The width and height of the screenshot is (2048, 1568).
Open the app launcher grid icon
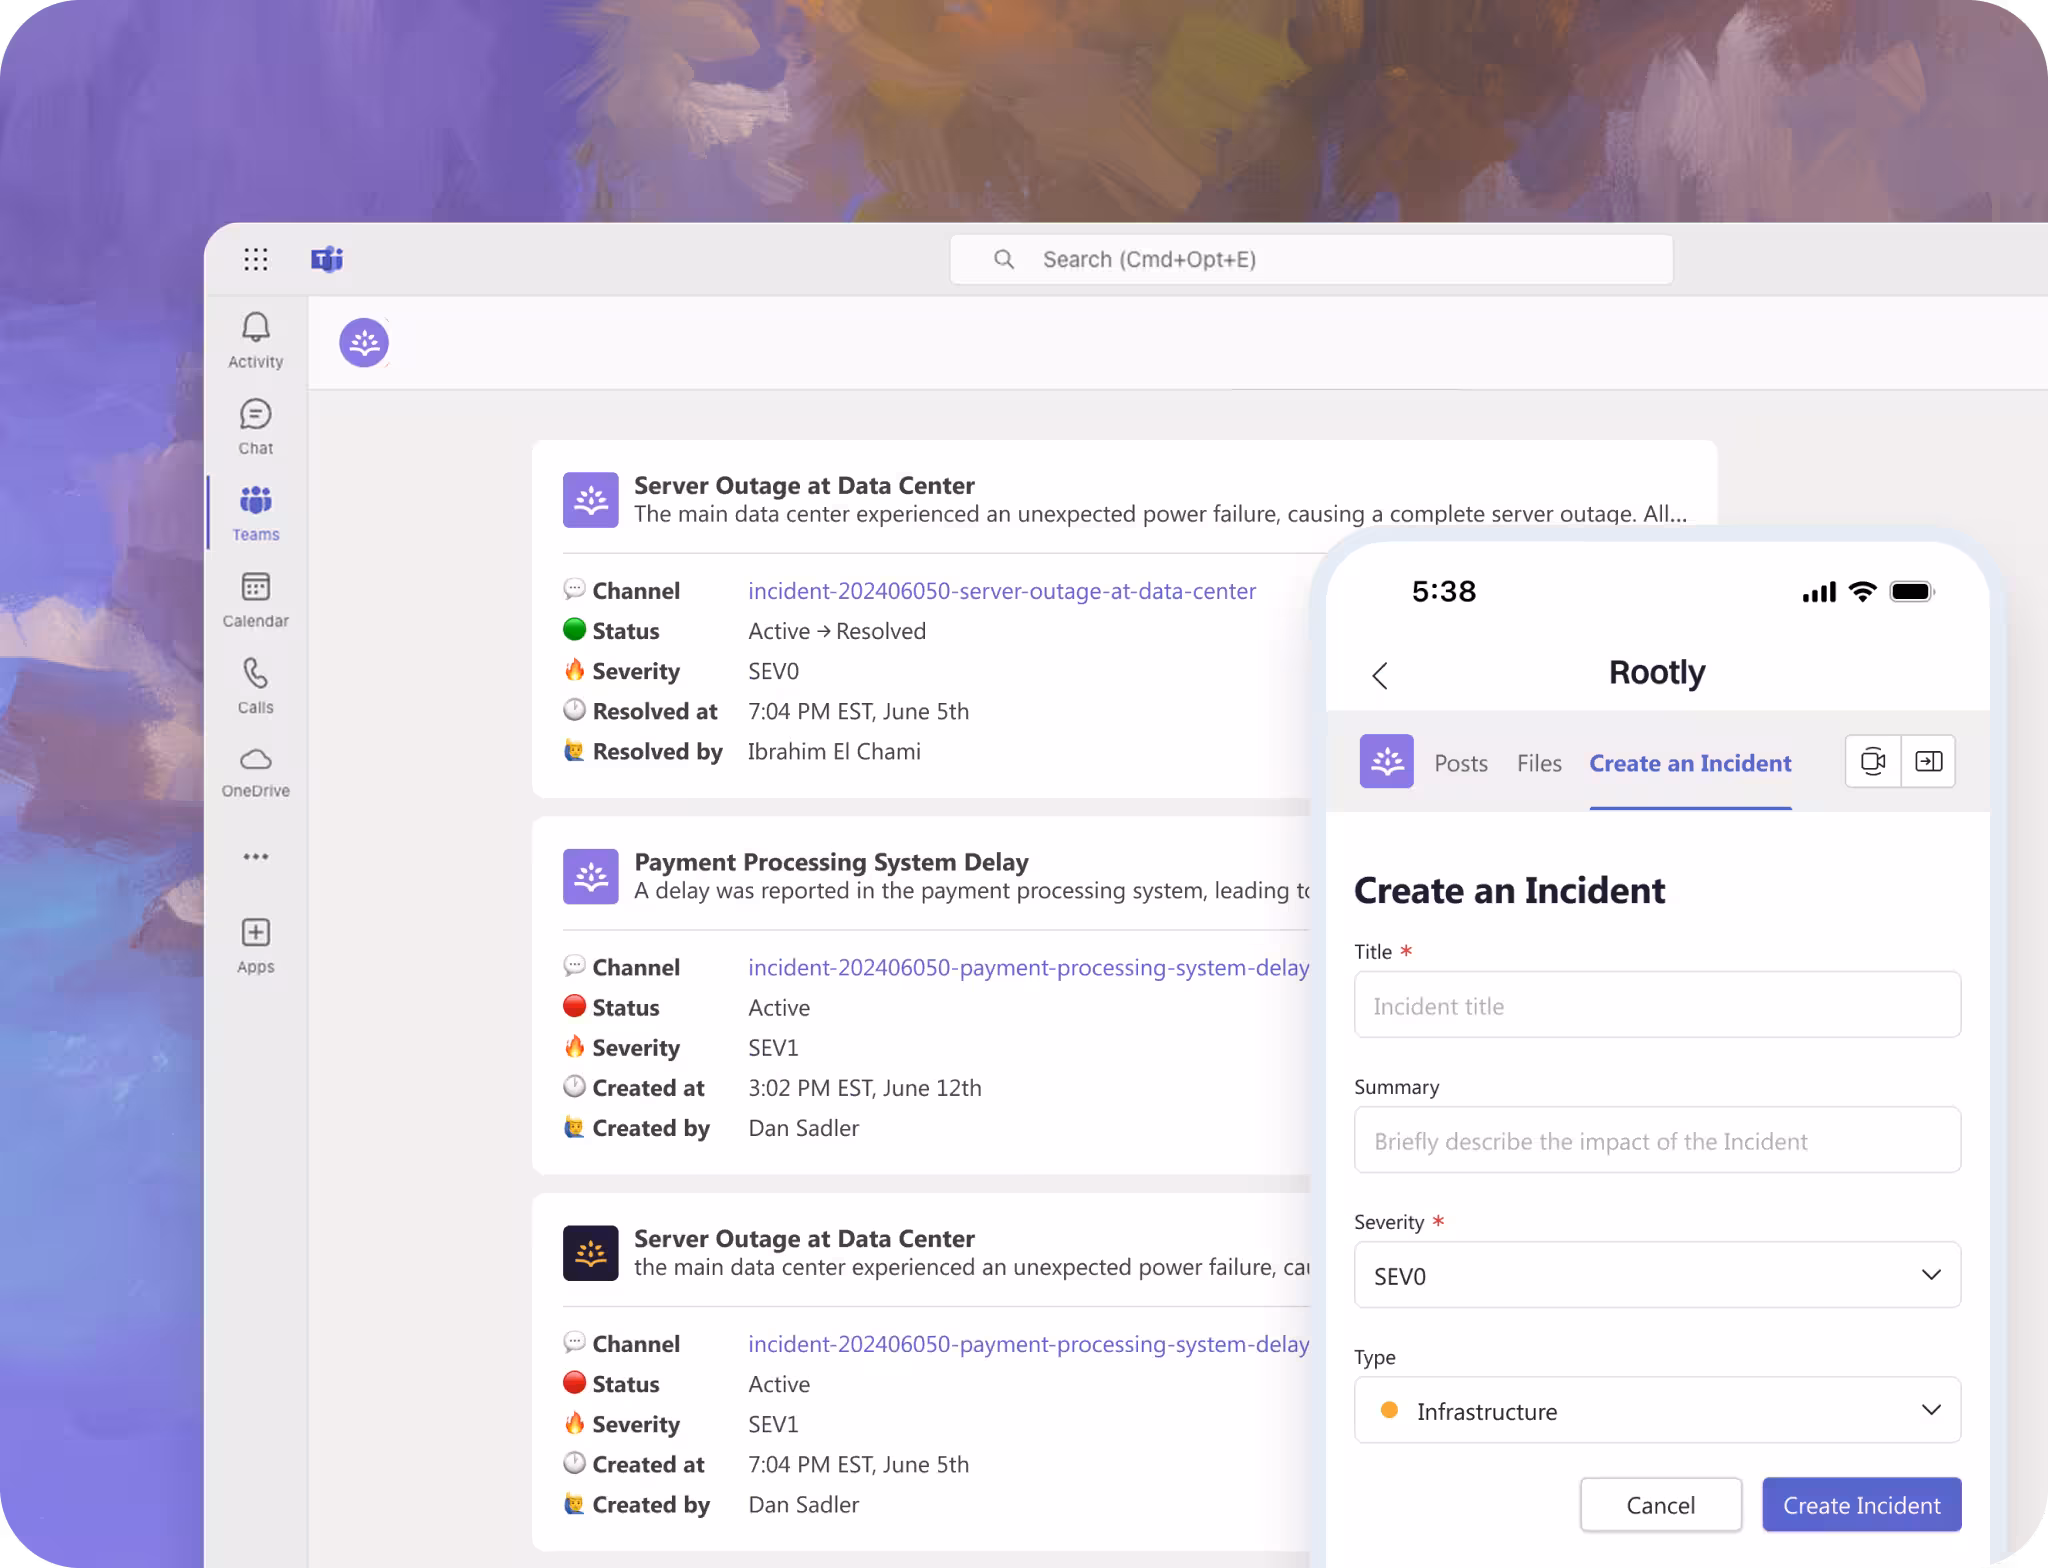(256, 260)
